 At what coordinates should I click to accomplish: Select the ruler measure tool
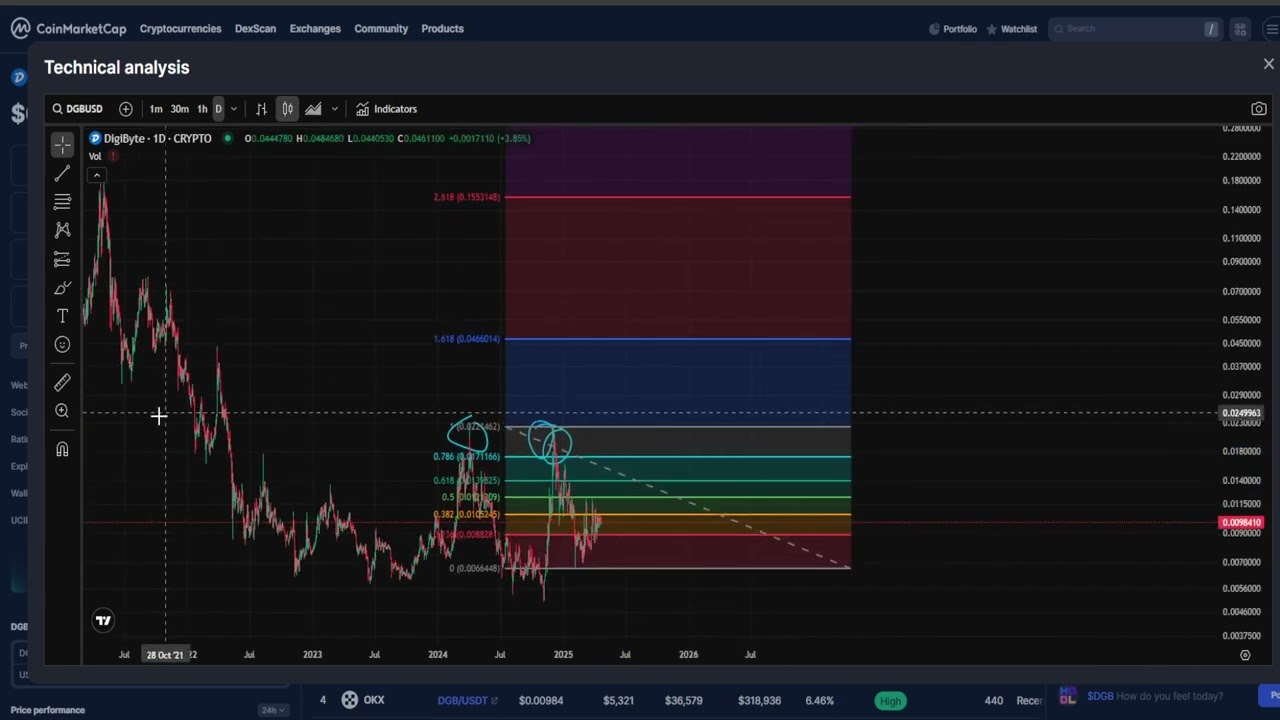point(62,382)
